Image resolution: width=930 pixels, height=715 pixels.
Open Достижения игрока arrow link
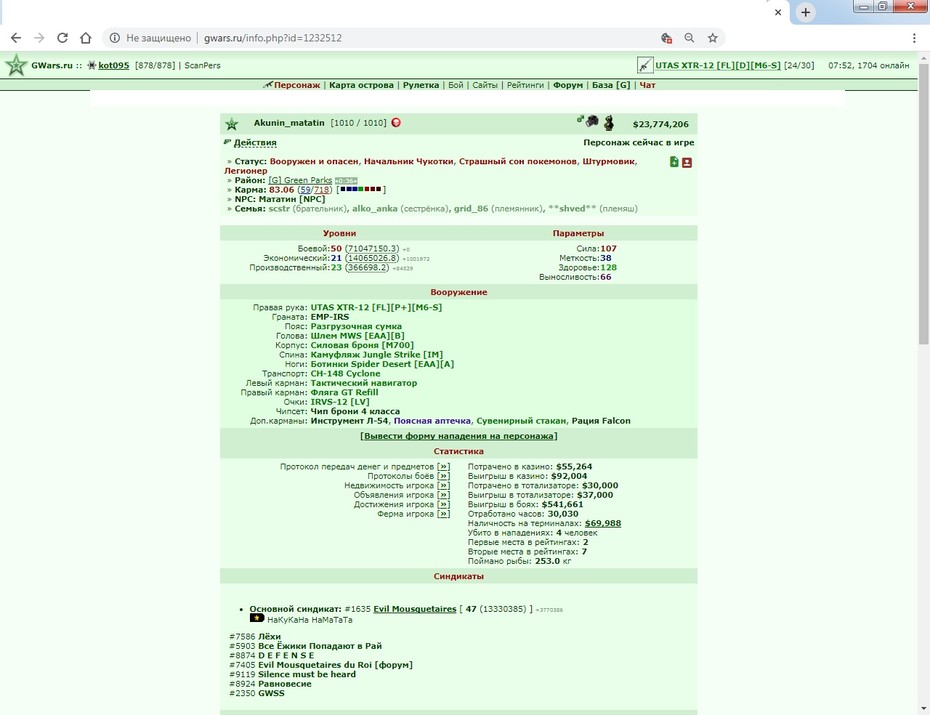(x=444, y=505)
